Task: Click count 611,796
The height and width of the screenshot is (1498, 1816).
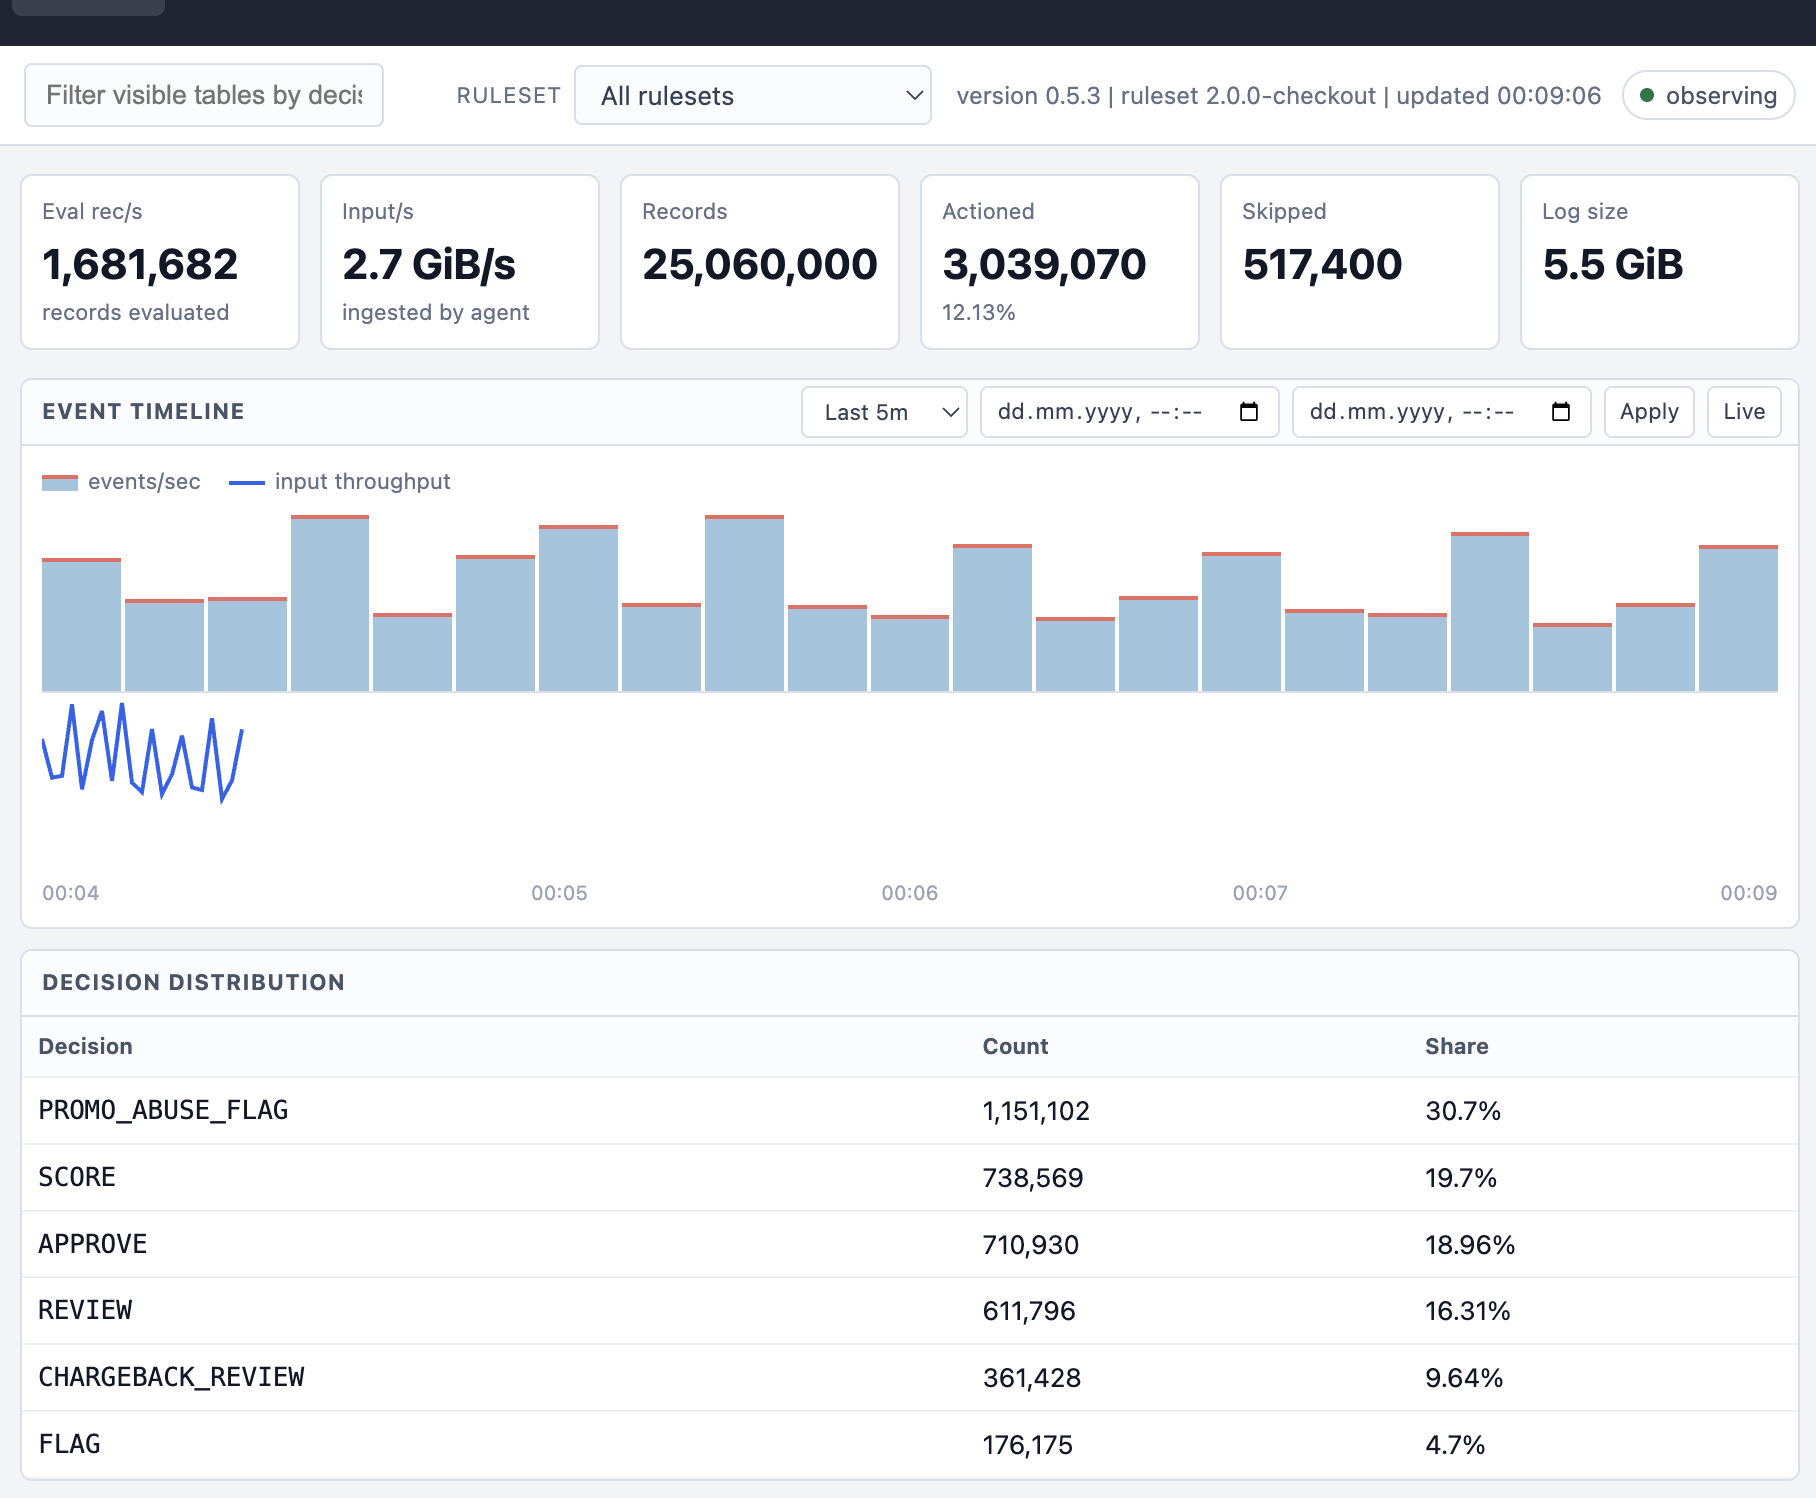Action: click(1029, 1311)
